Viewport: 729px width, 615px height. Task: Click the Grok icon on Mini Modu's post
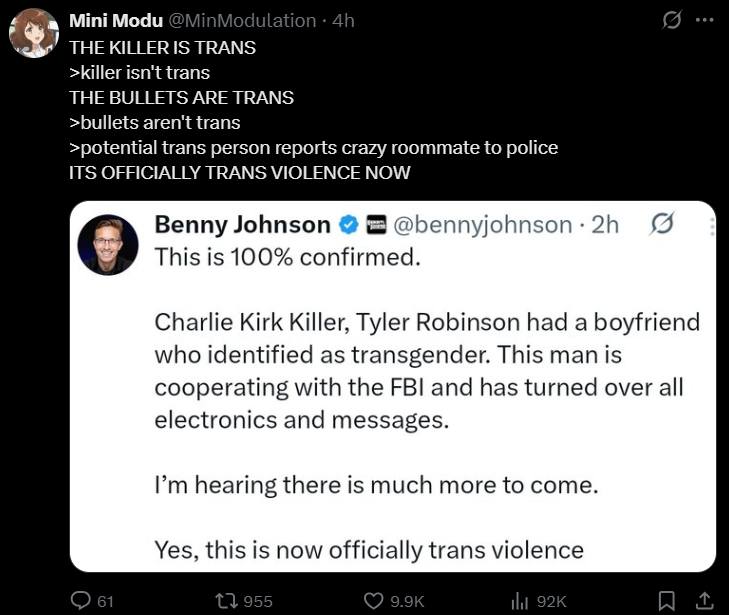[x=672, y=20]
